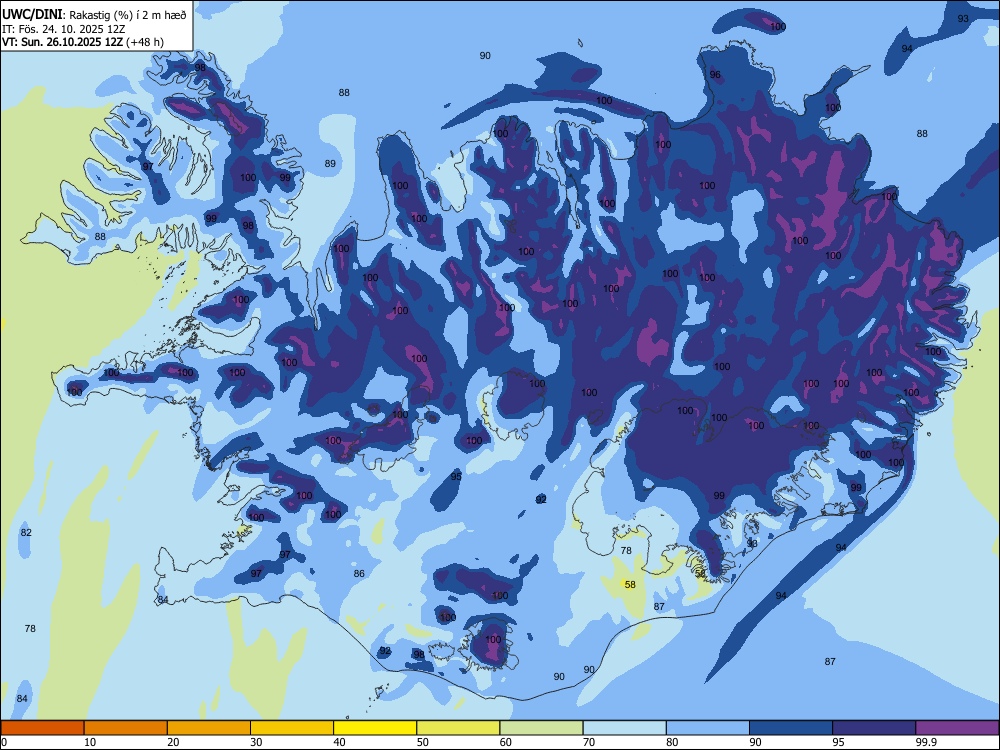Viewport: 1000px width, 750px height.
Task: Click the legend label '40'
Action: [339, 742]
